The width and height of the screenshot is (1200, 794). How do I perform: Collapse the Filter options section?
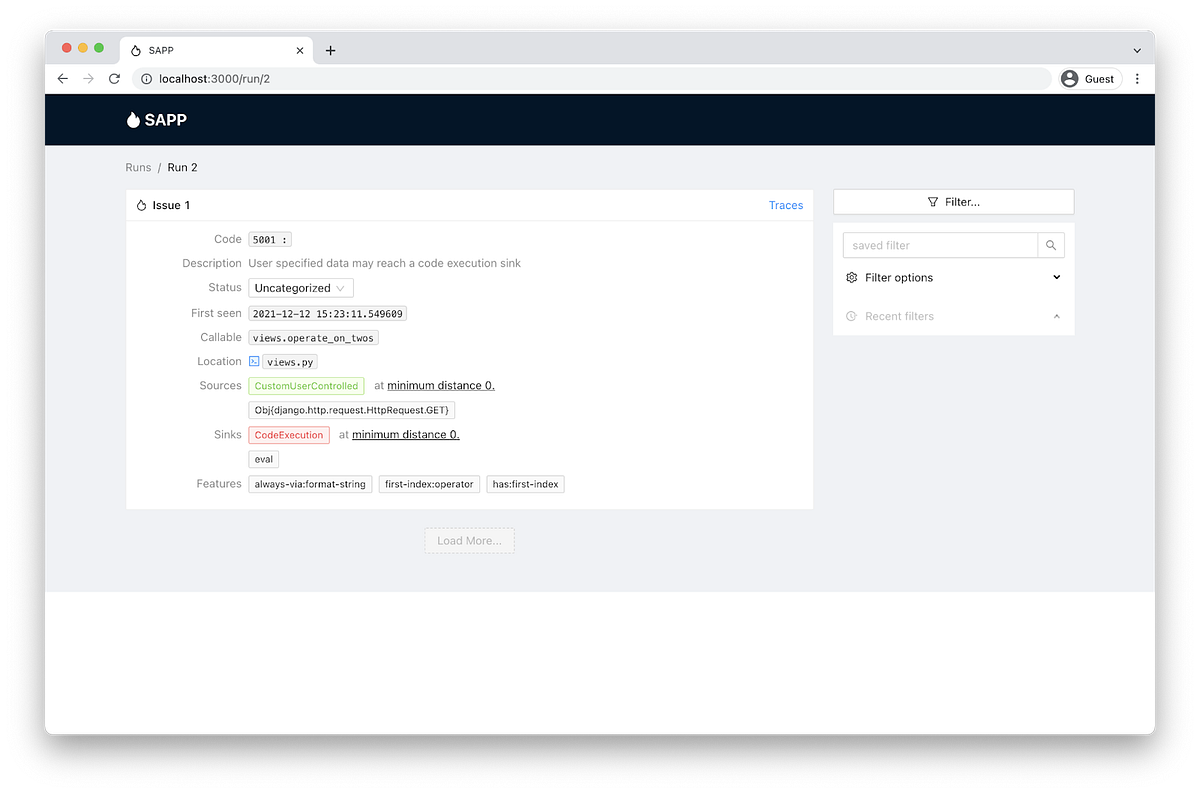pos(1056,277)
